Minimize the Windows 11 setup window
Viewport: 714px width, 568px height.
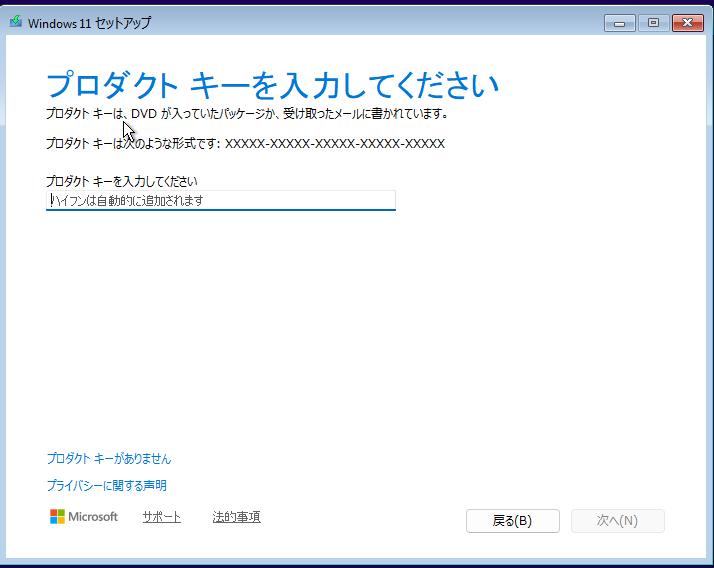[x=620, y=23]
